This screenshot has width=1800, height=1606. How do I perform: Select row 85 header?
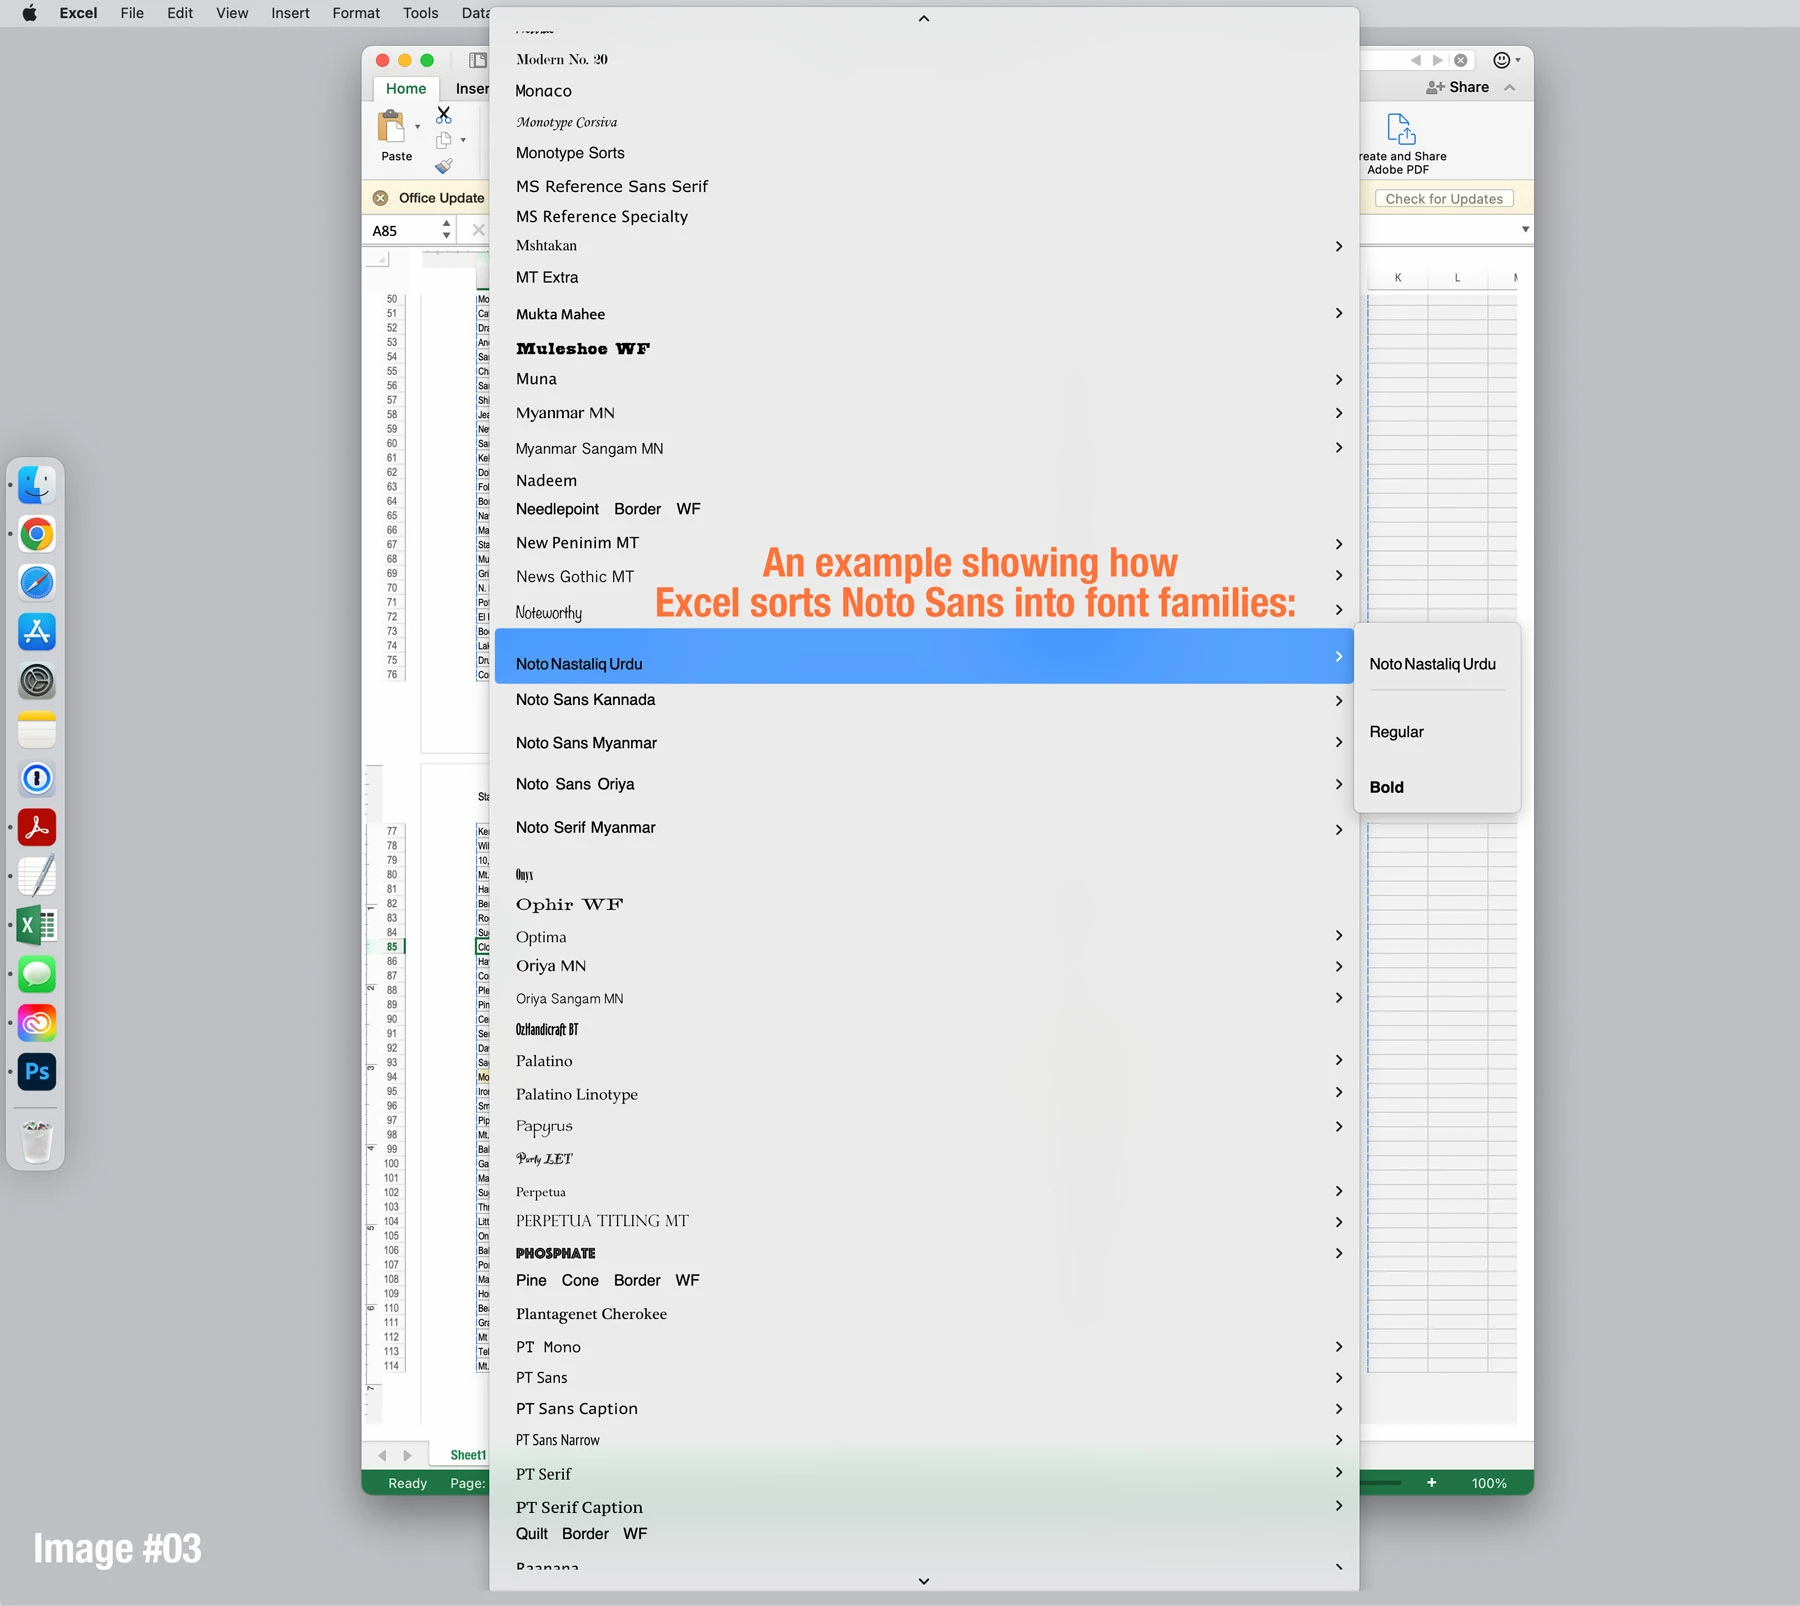tap(392, 947)
